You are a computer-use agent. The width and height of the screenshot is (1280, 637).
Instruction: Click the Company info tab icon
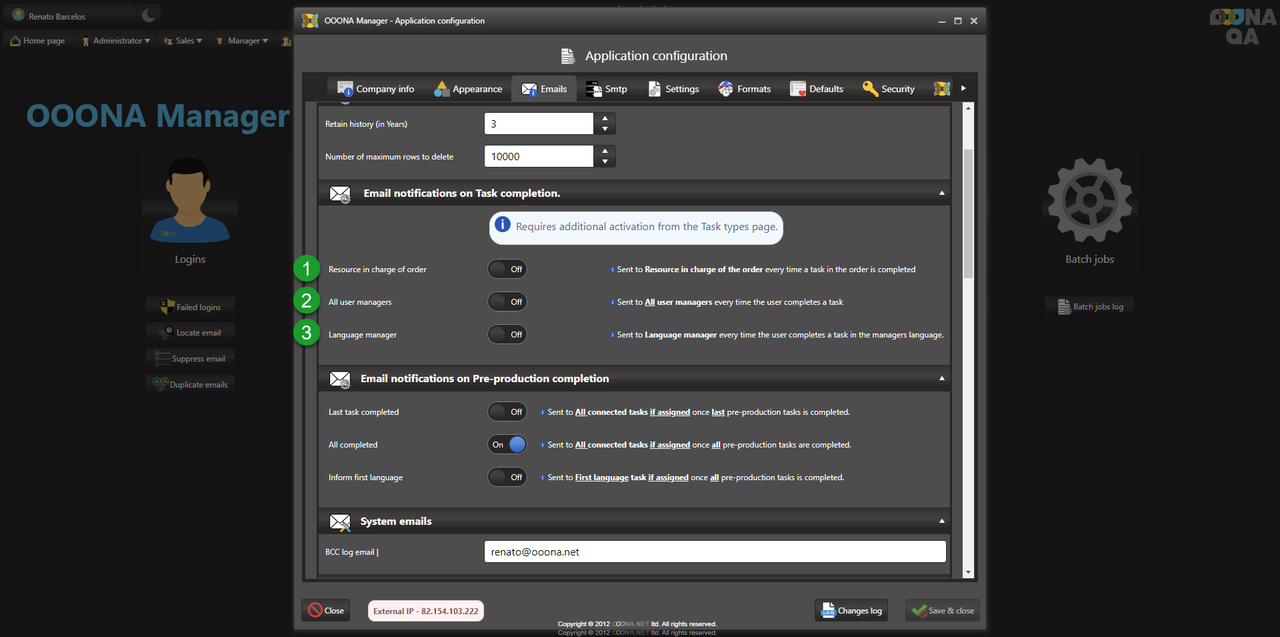click(346, 89)
